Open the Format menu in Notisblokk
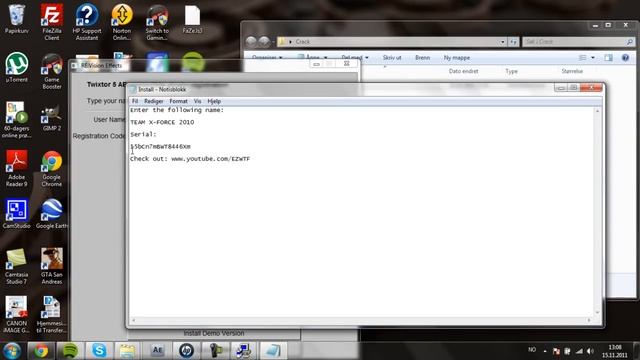This screenshot has height=360, width=640. pos(178,101)
